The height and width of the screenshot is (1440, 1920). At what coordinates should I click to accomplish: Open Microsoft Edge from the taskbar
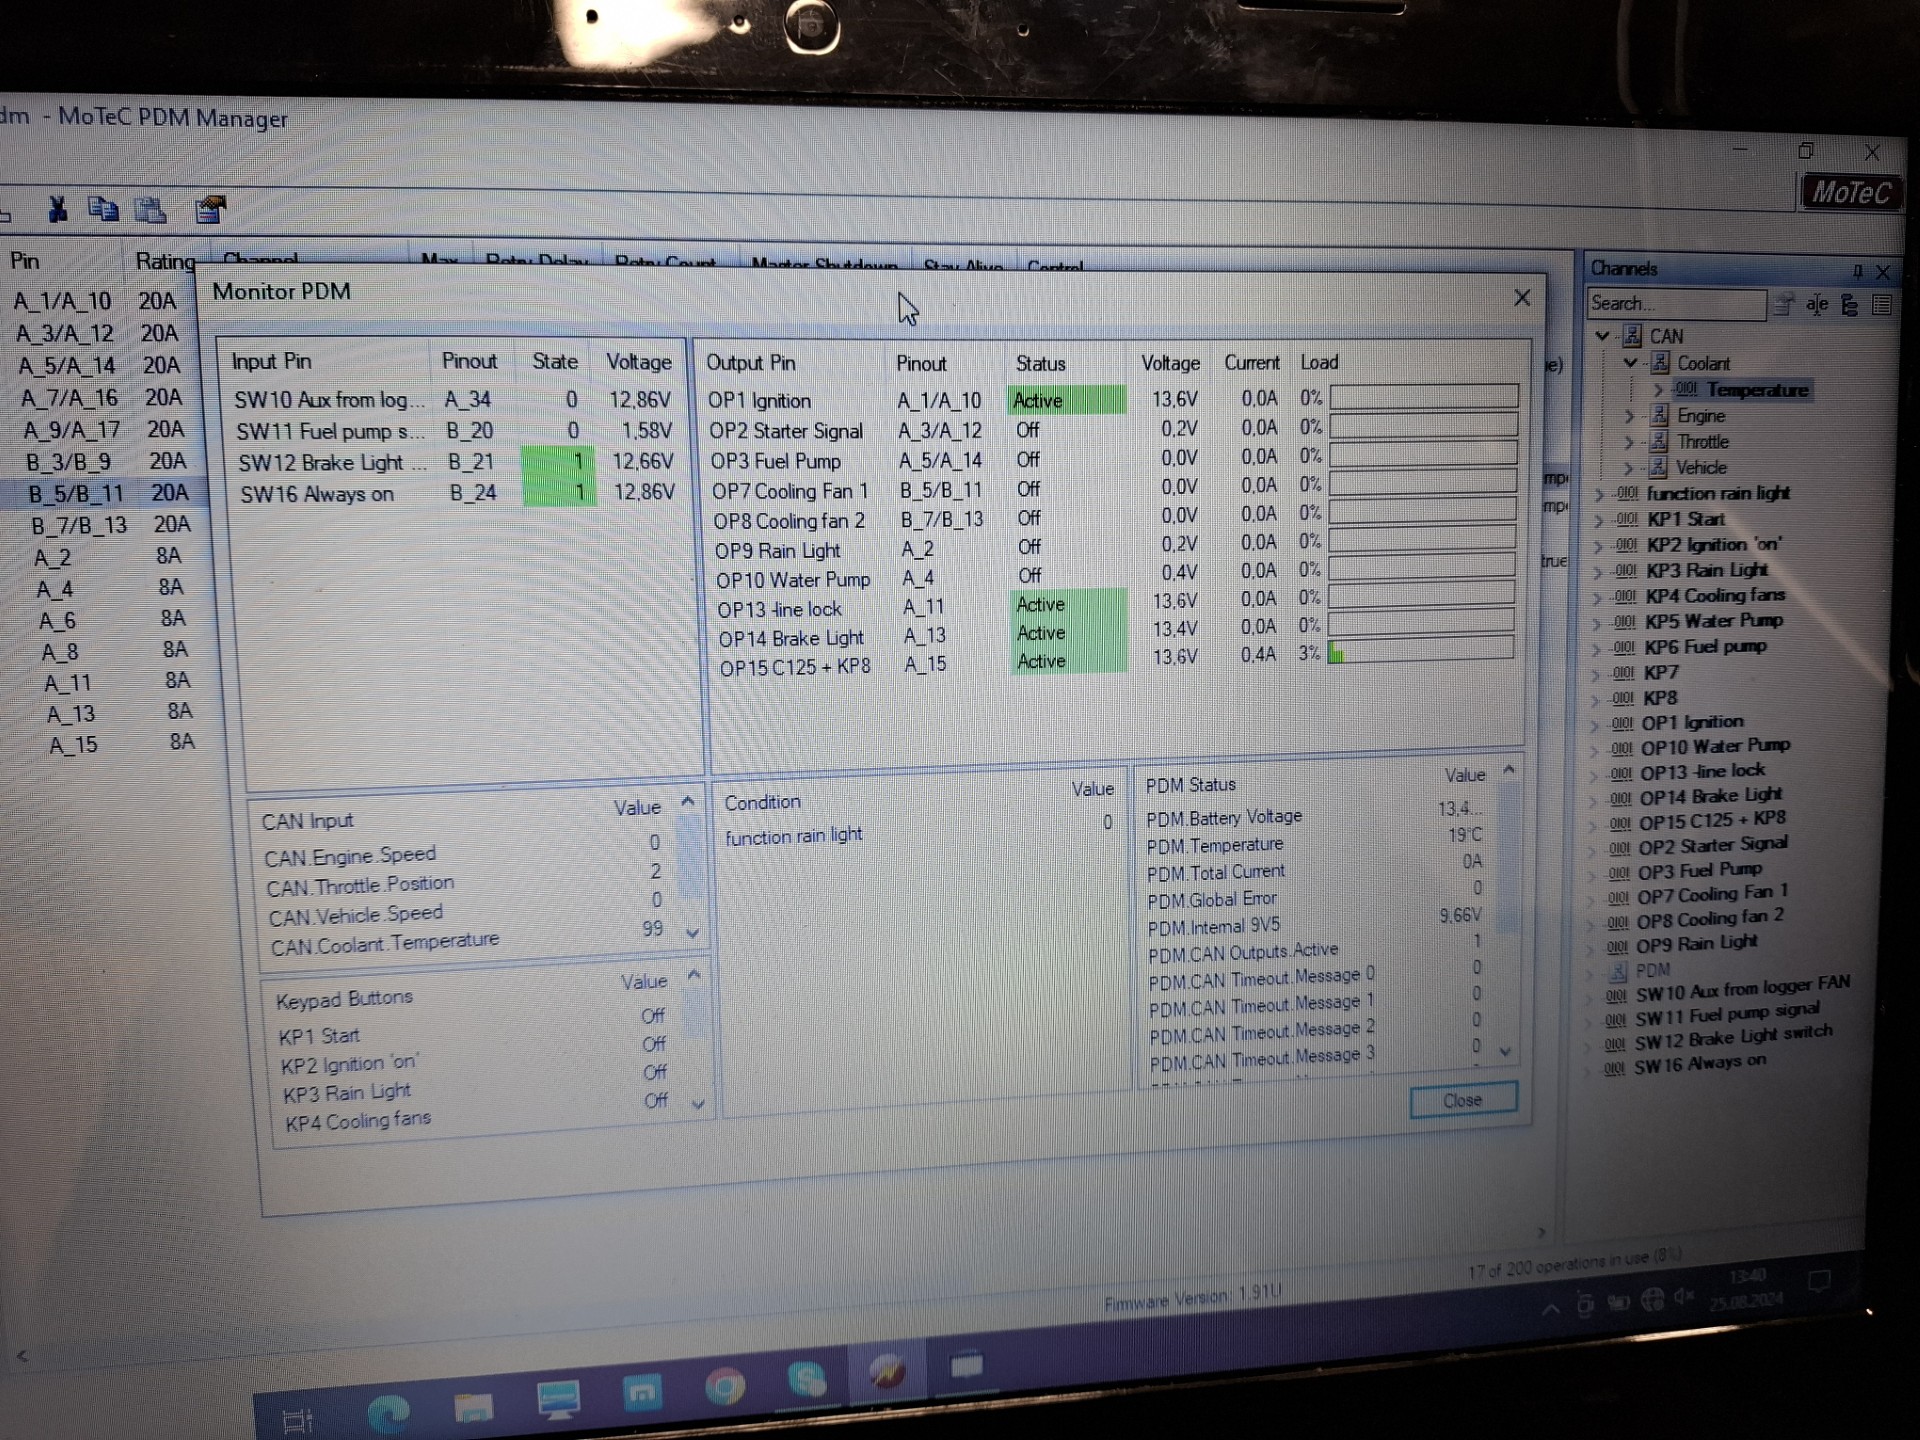[388, 1412]
